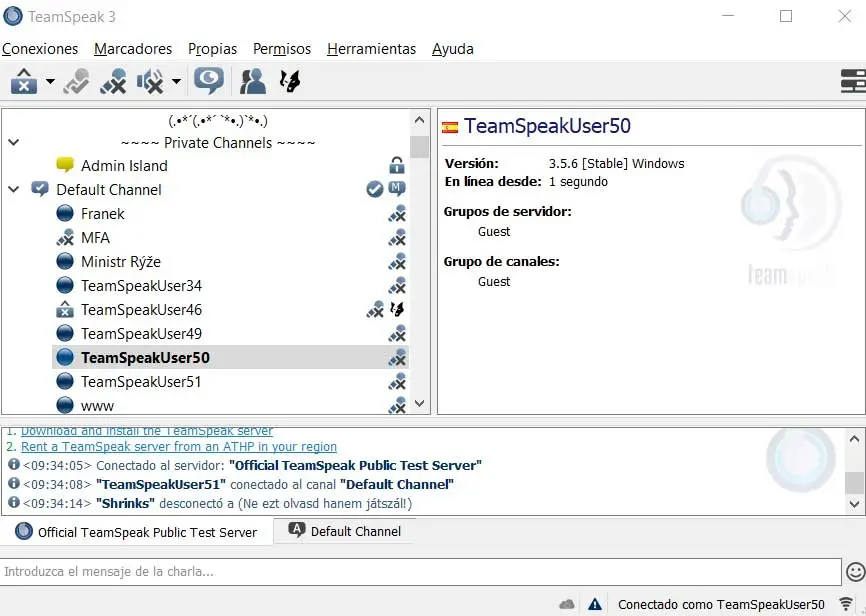Screen dimensions: 866x616
Task: Open 'Rent a TeamSpeak server from an ATHP' link
Action: (179, 446)
